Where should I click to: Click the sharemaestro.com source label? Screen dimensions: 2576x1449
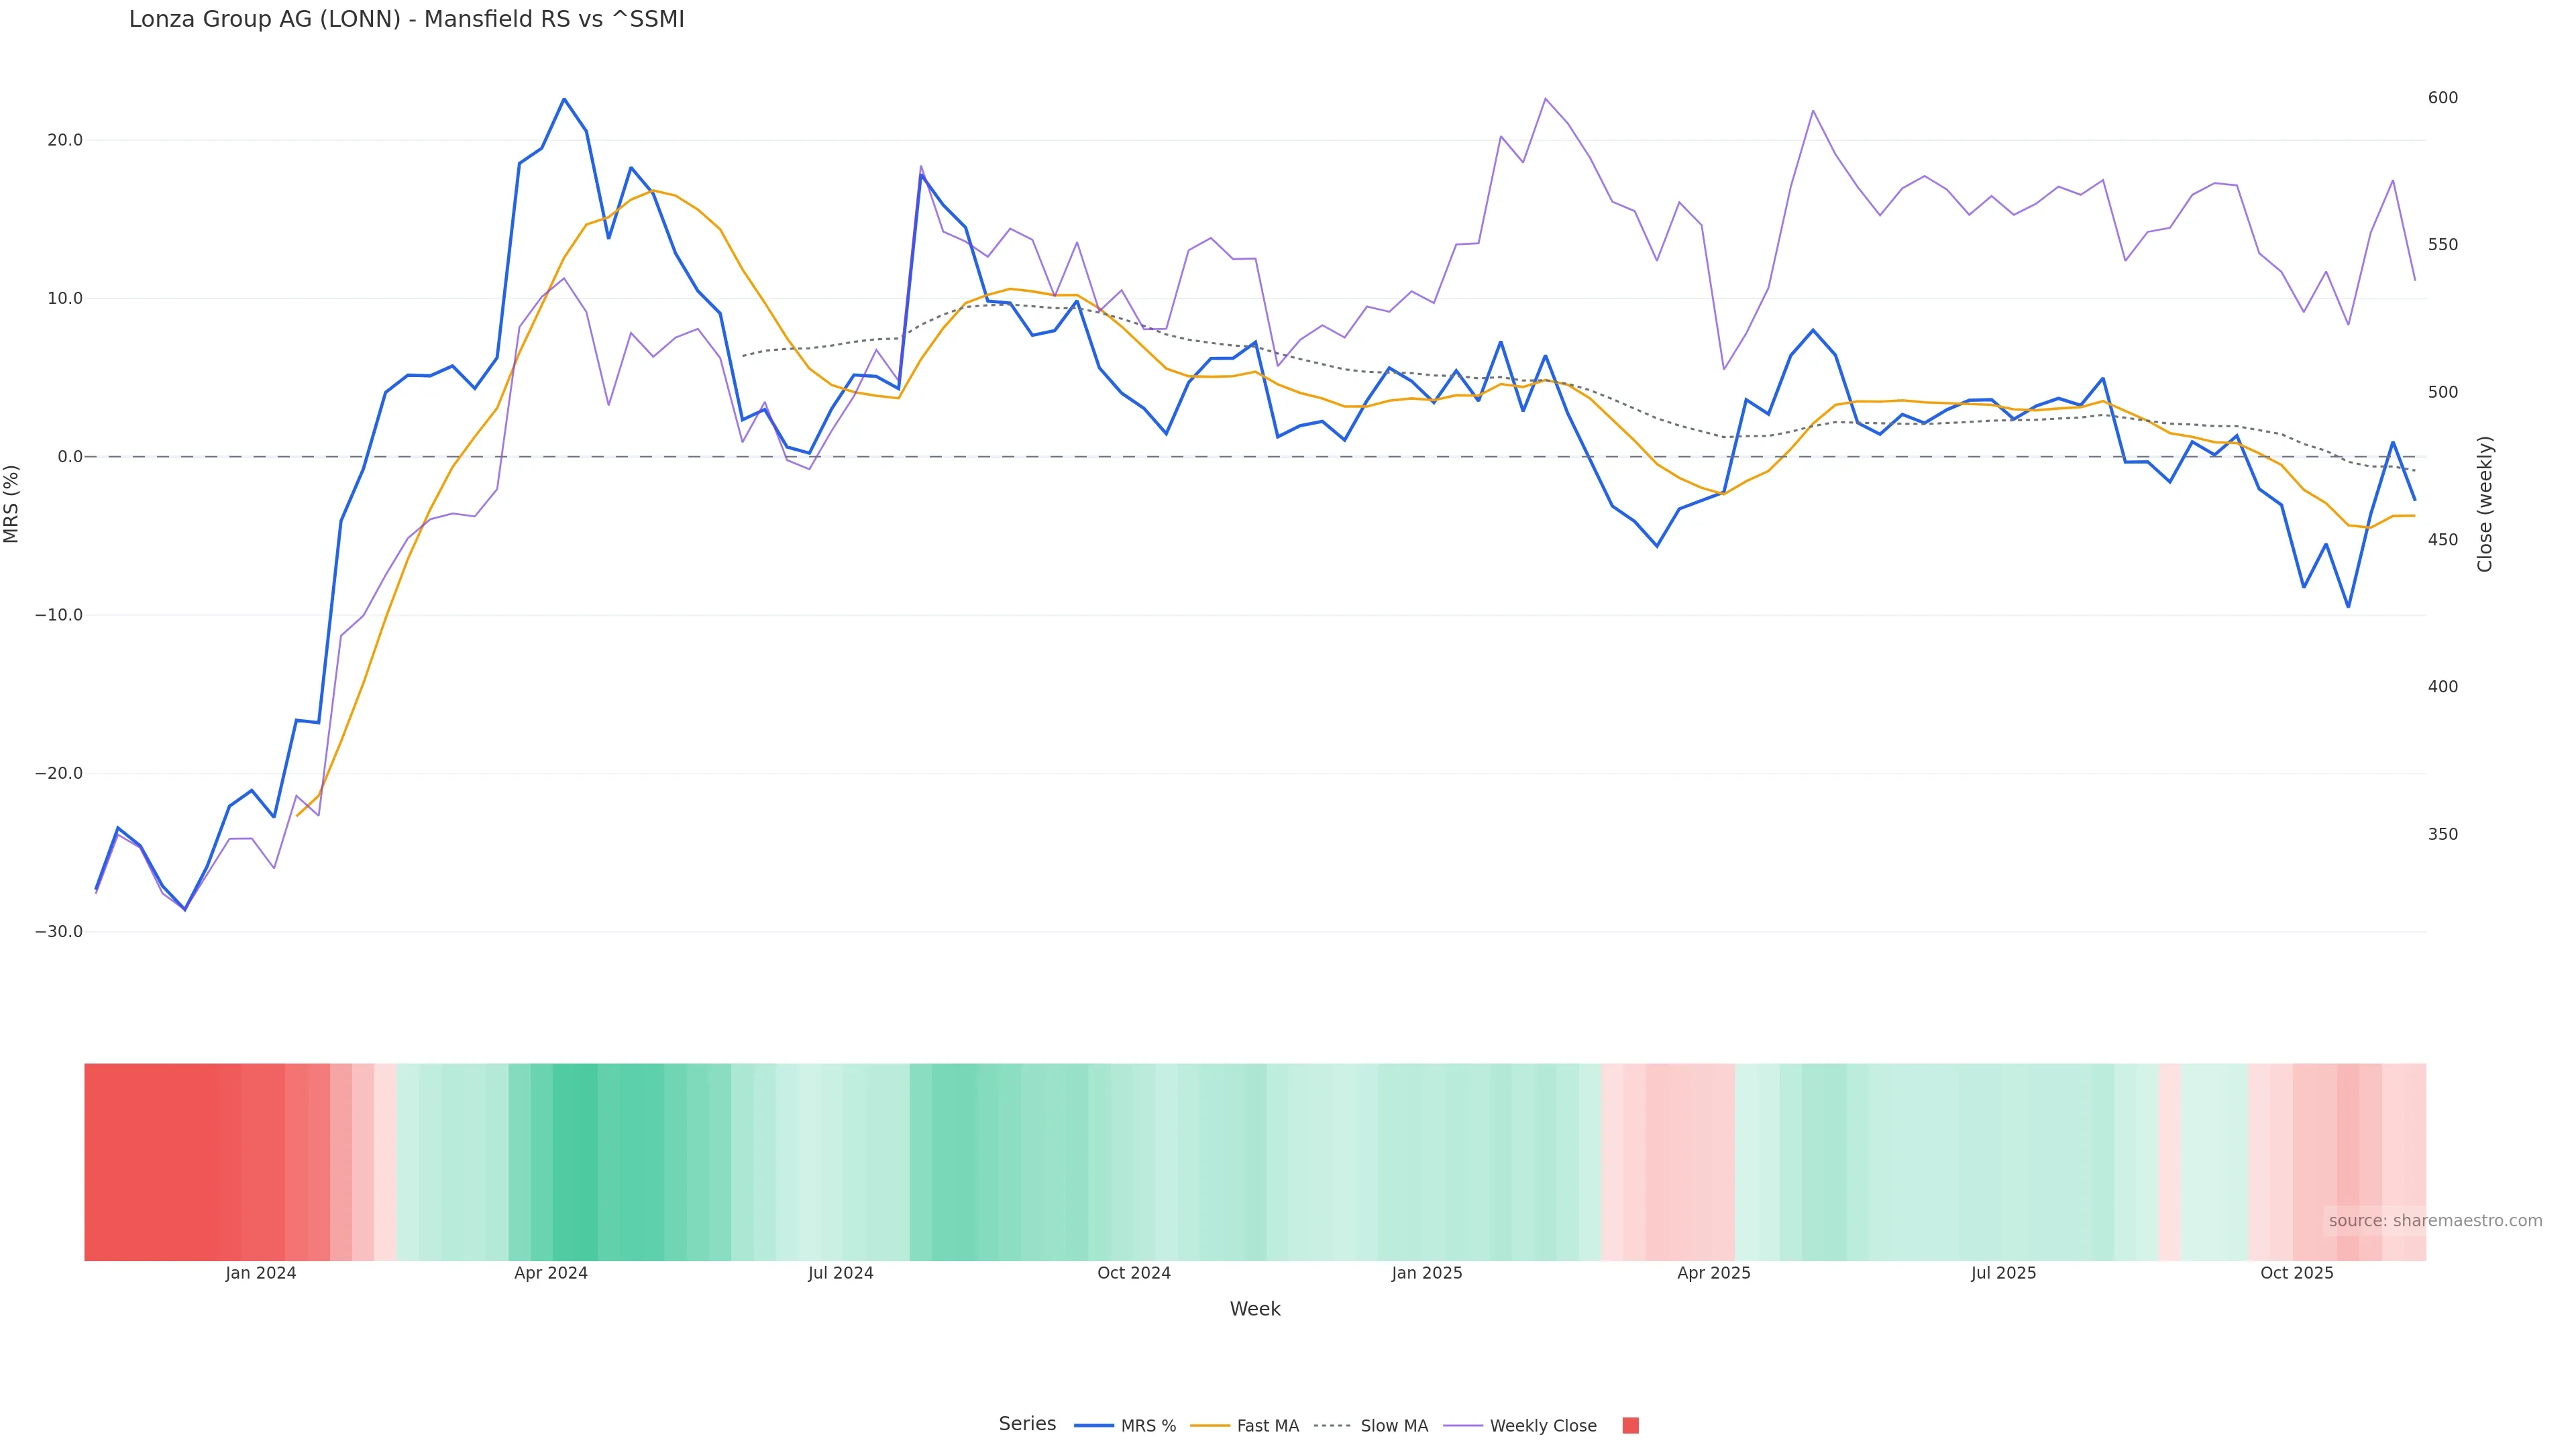(x=2434, y=1220)
